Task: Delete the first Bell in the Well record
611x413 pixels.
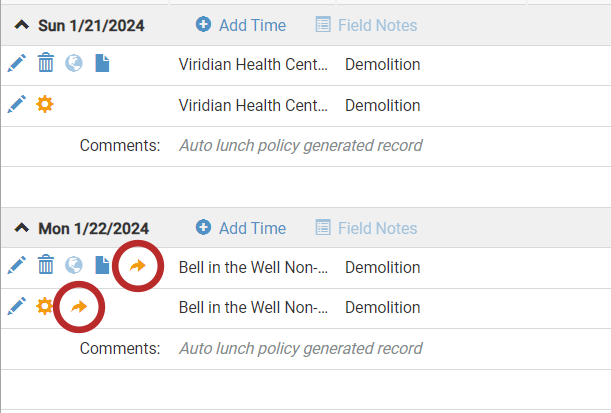Action: (x=46, y=265)
